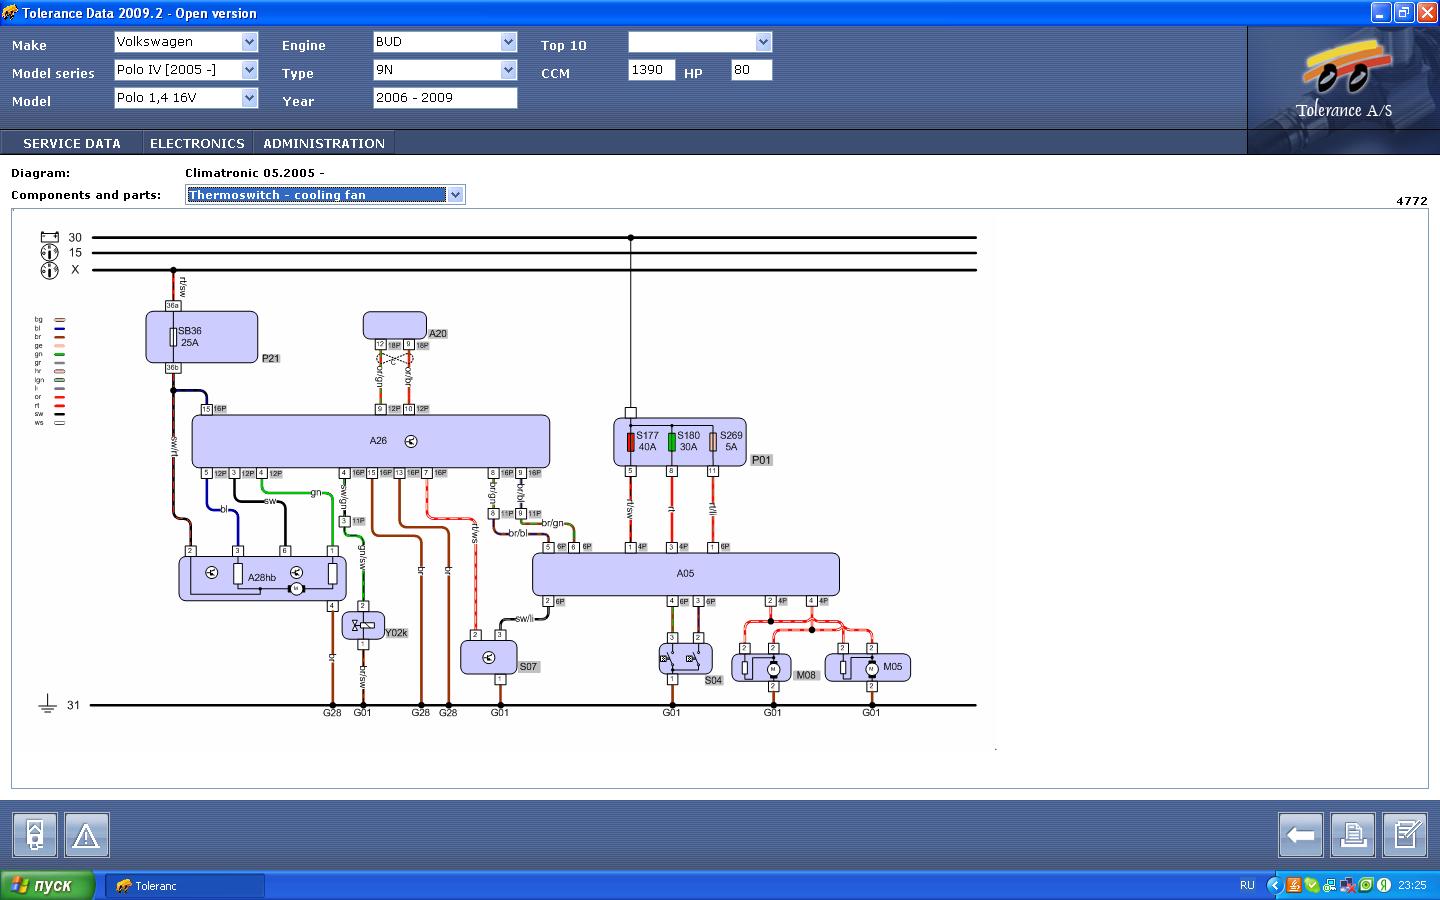The width and height of the screenshot is (1440, 900).
Task: Select the M05 fan motor component
Action: point(867,667)
